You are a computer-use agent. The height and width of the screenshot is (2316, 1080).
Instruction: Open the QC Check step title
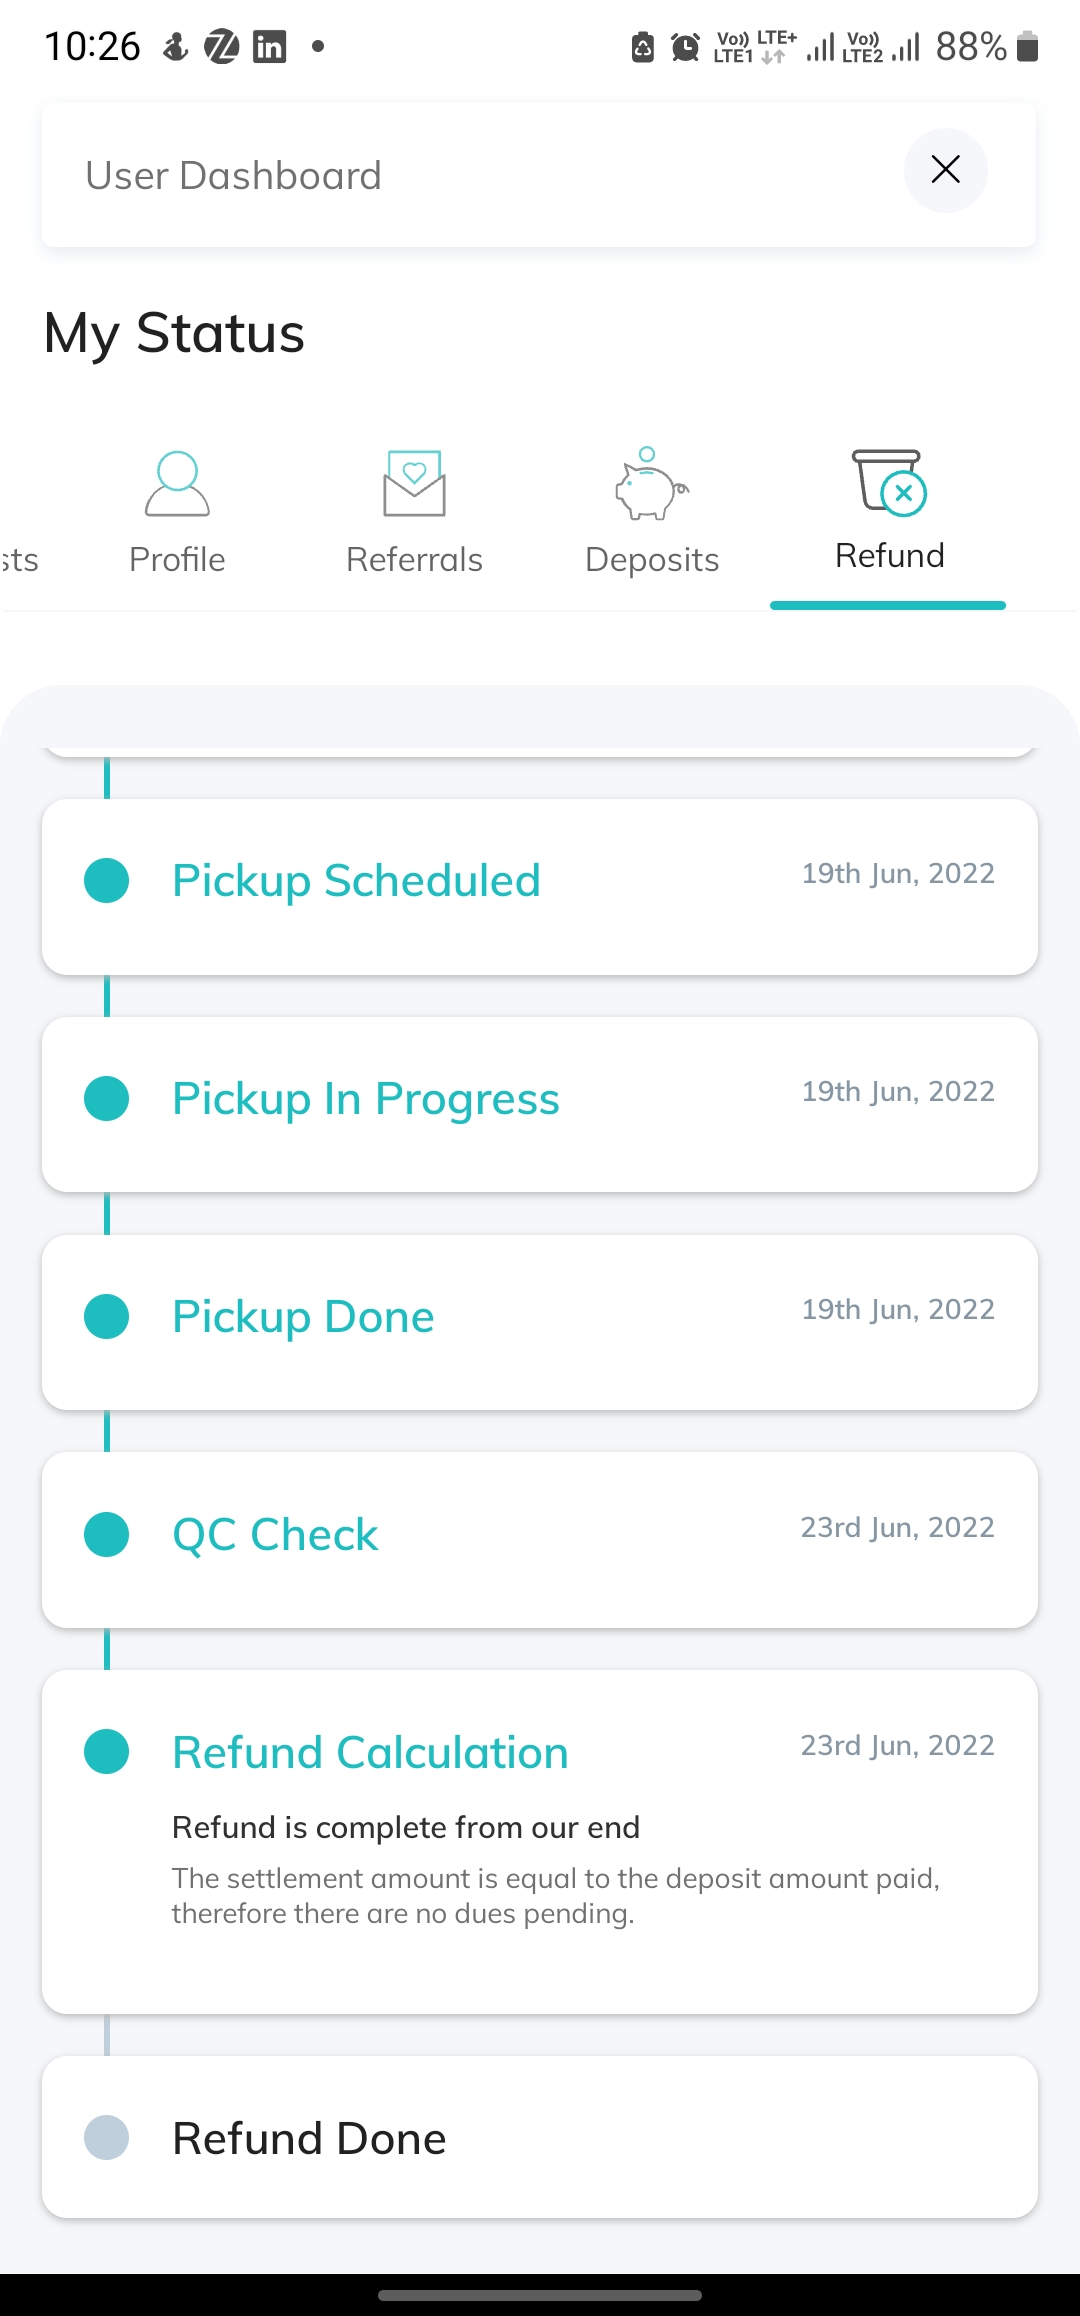pos(275,1535)
